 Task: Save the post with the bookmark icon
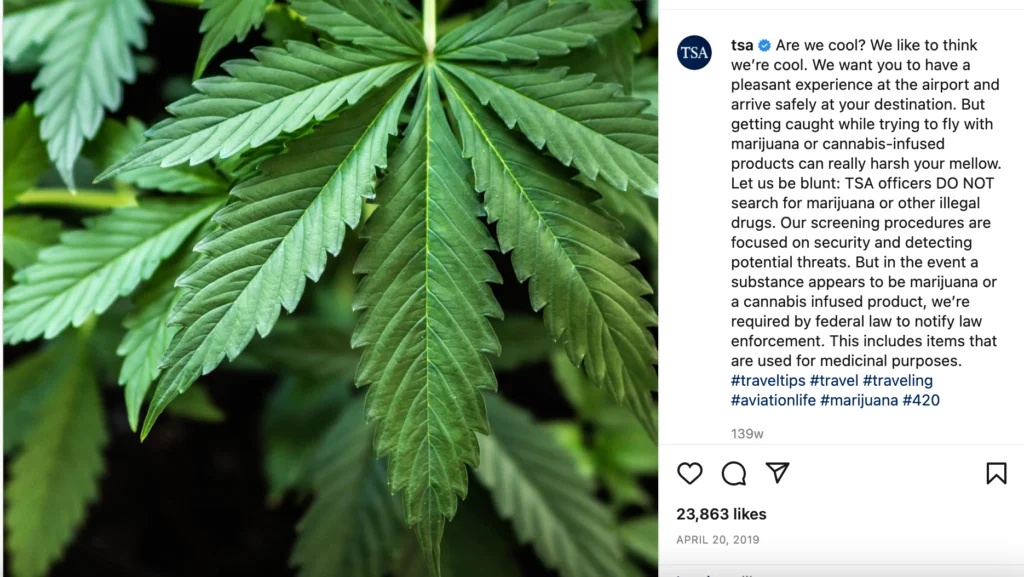[996, 473]
